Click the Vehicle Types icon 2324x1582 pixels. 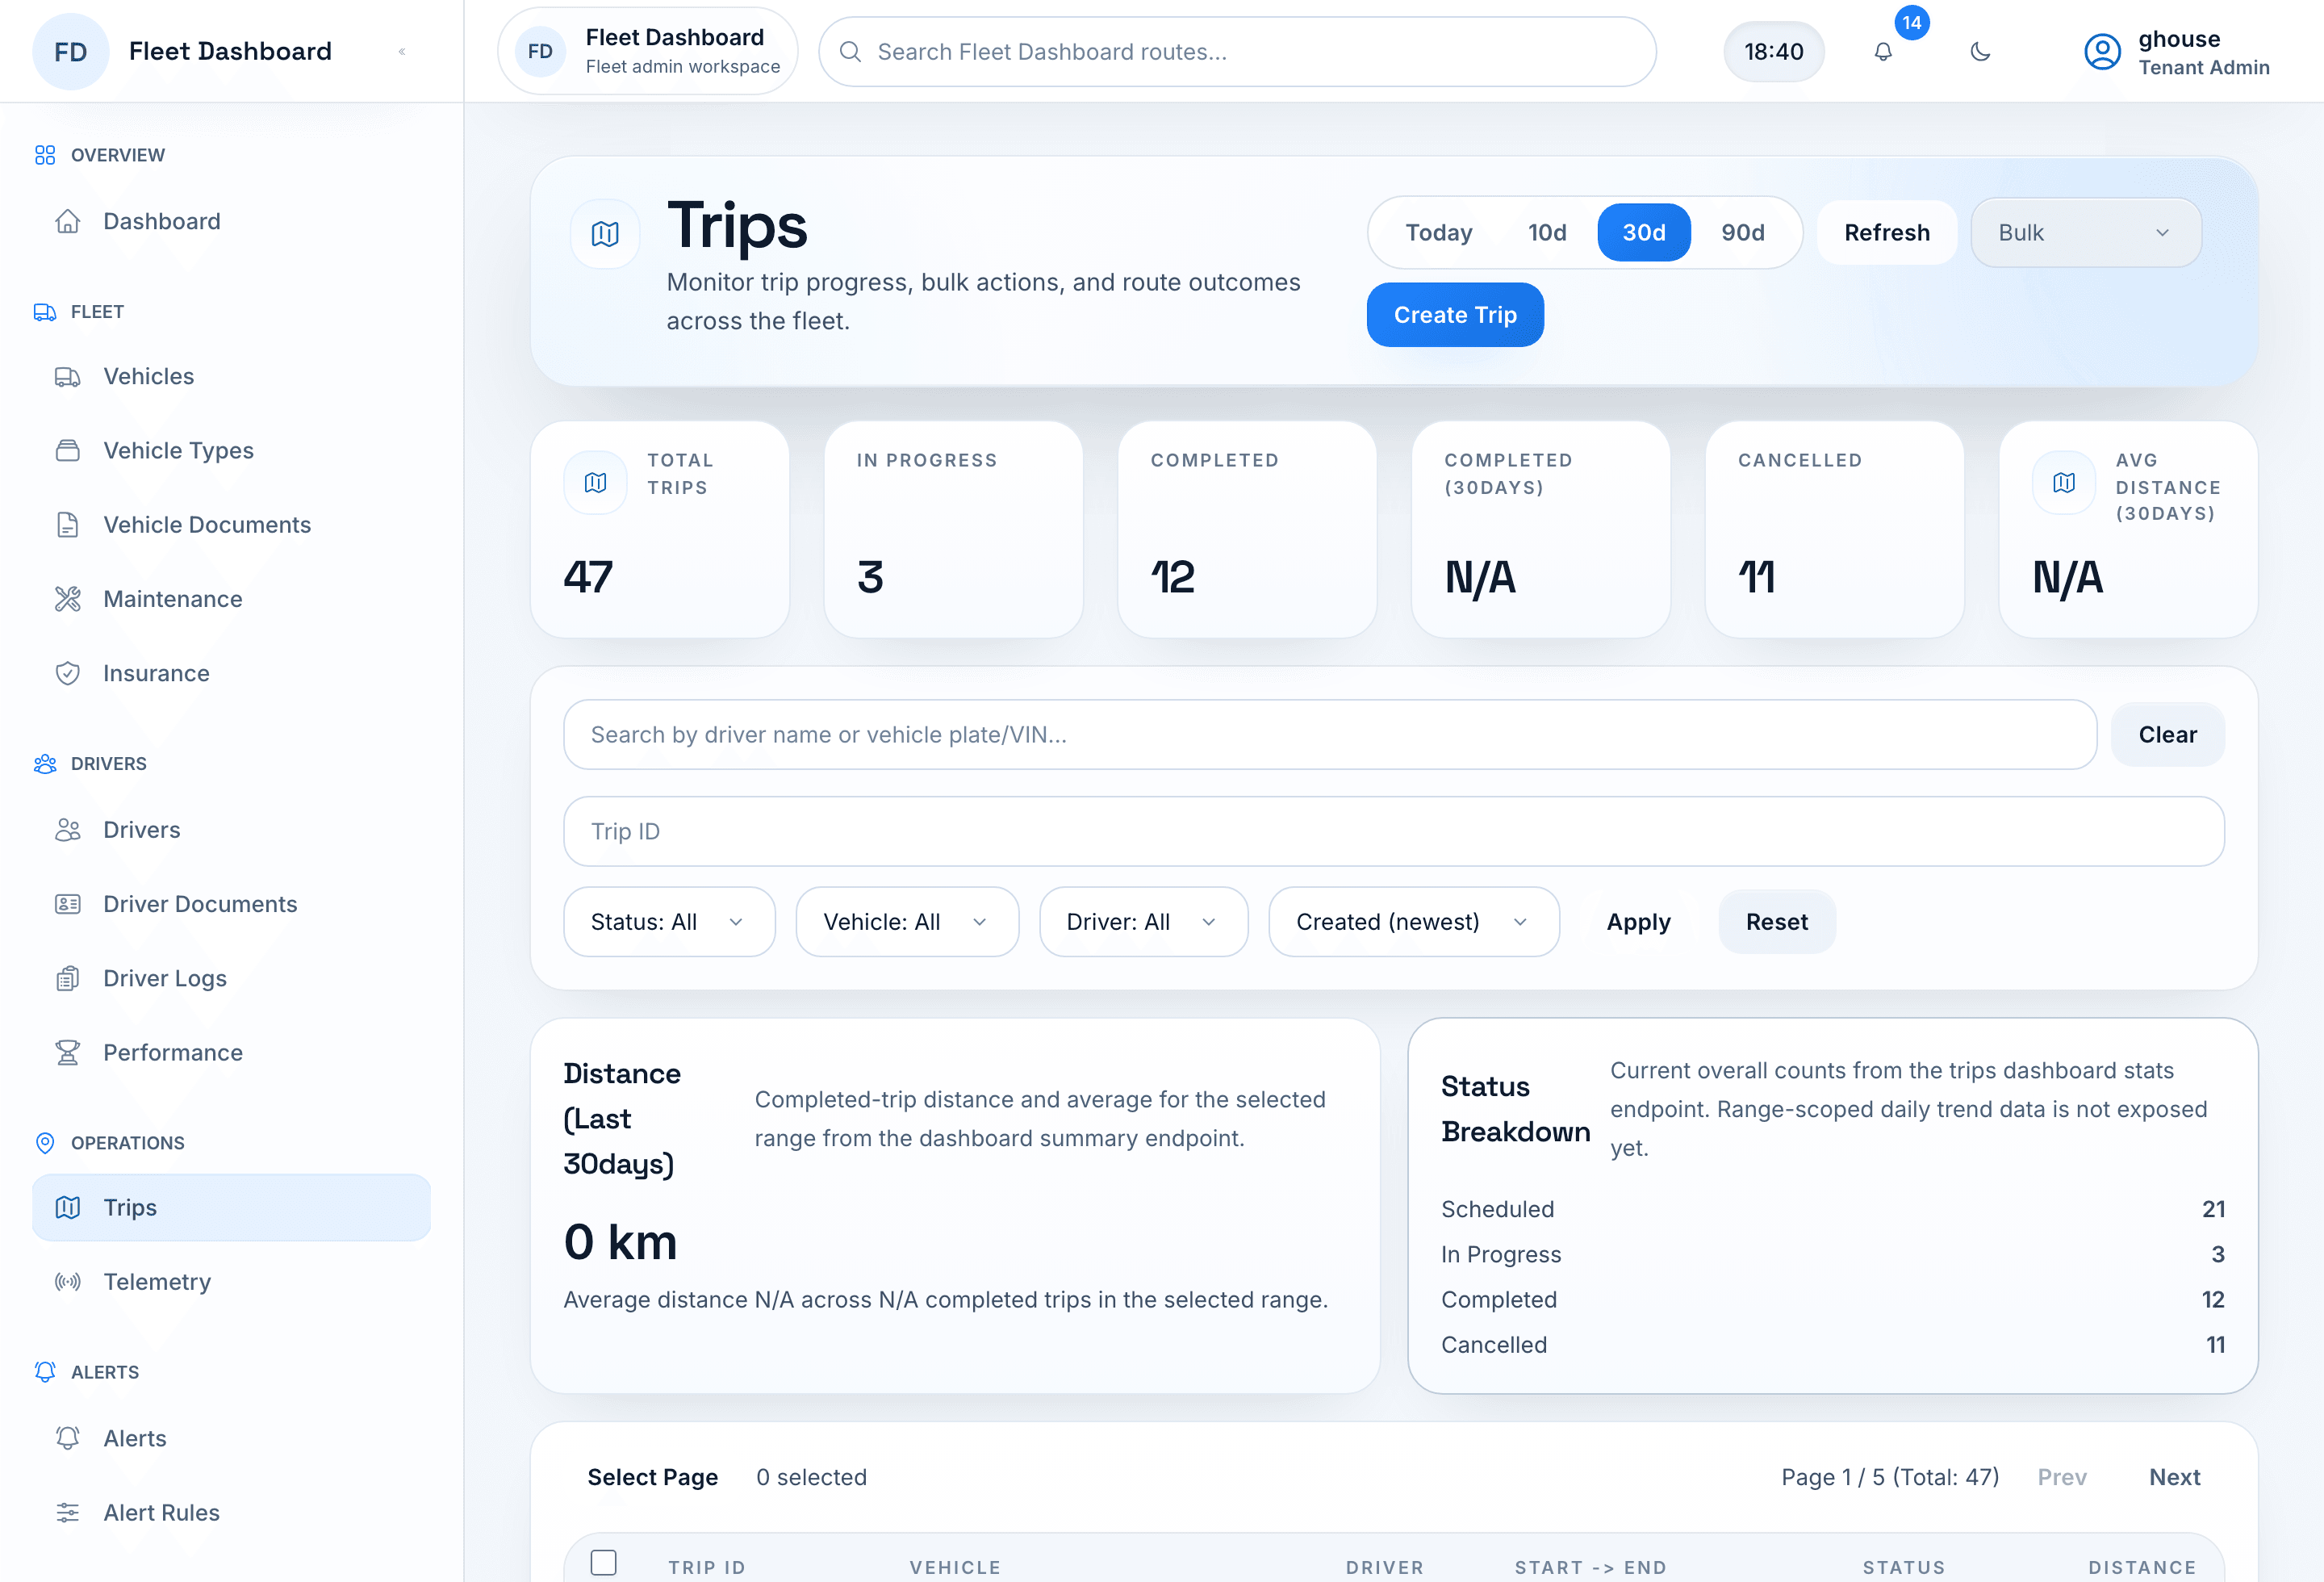67,451
